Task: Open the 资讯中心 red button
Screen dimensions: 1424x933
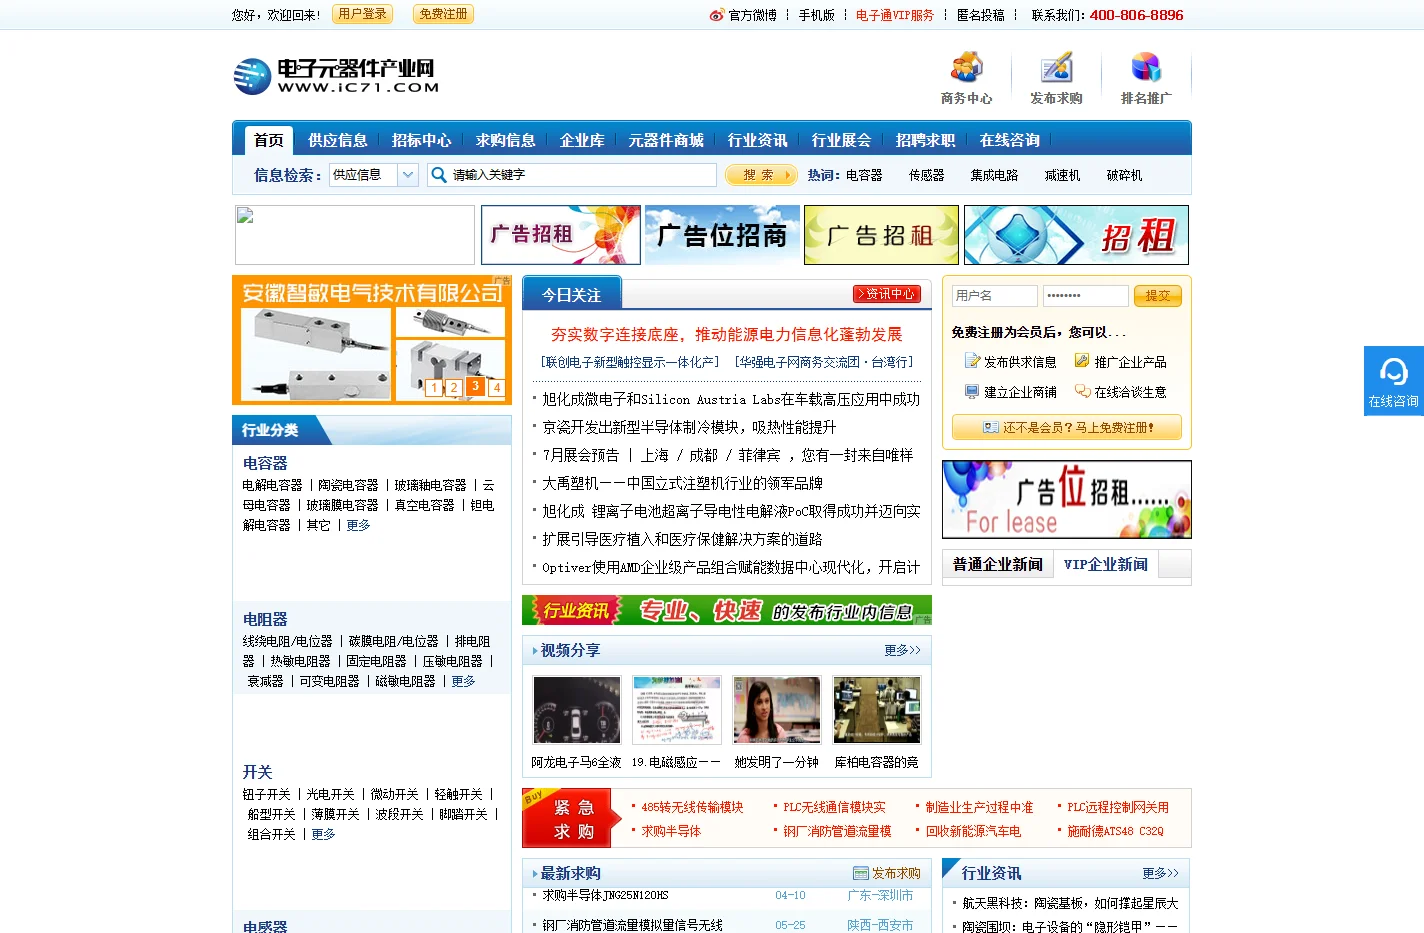Action: pyautogui.click(x=886, y=294)
